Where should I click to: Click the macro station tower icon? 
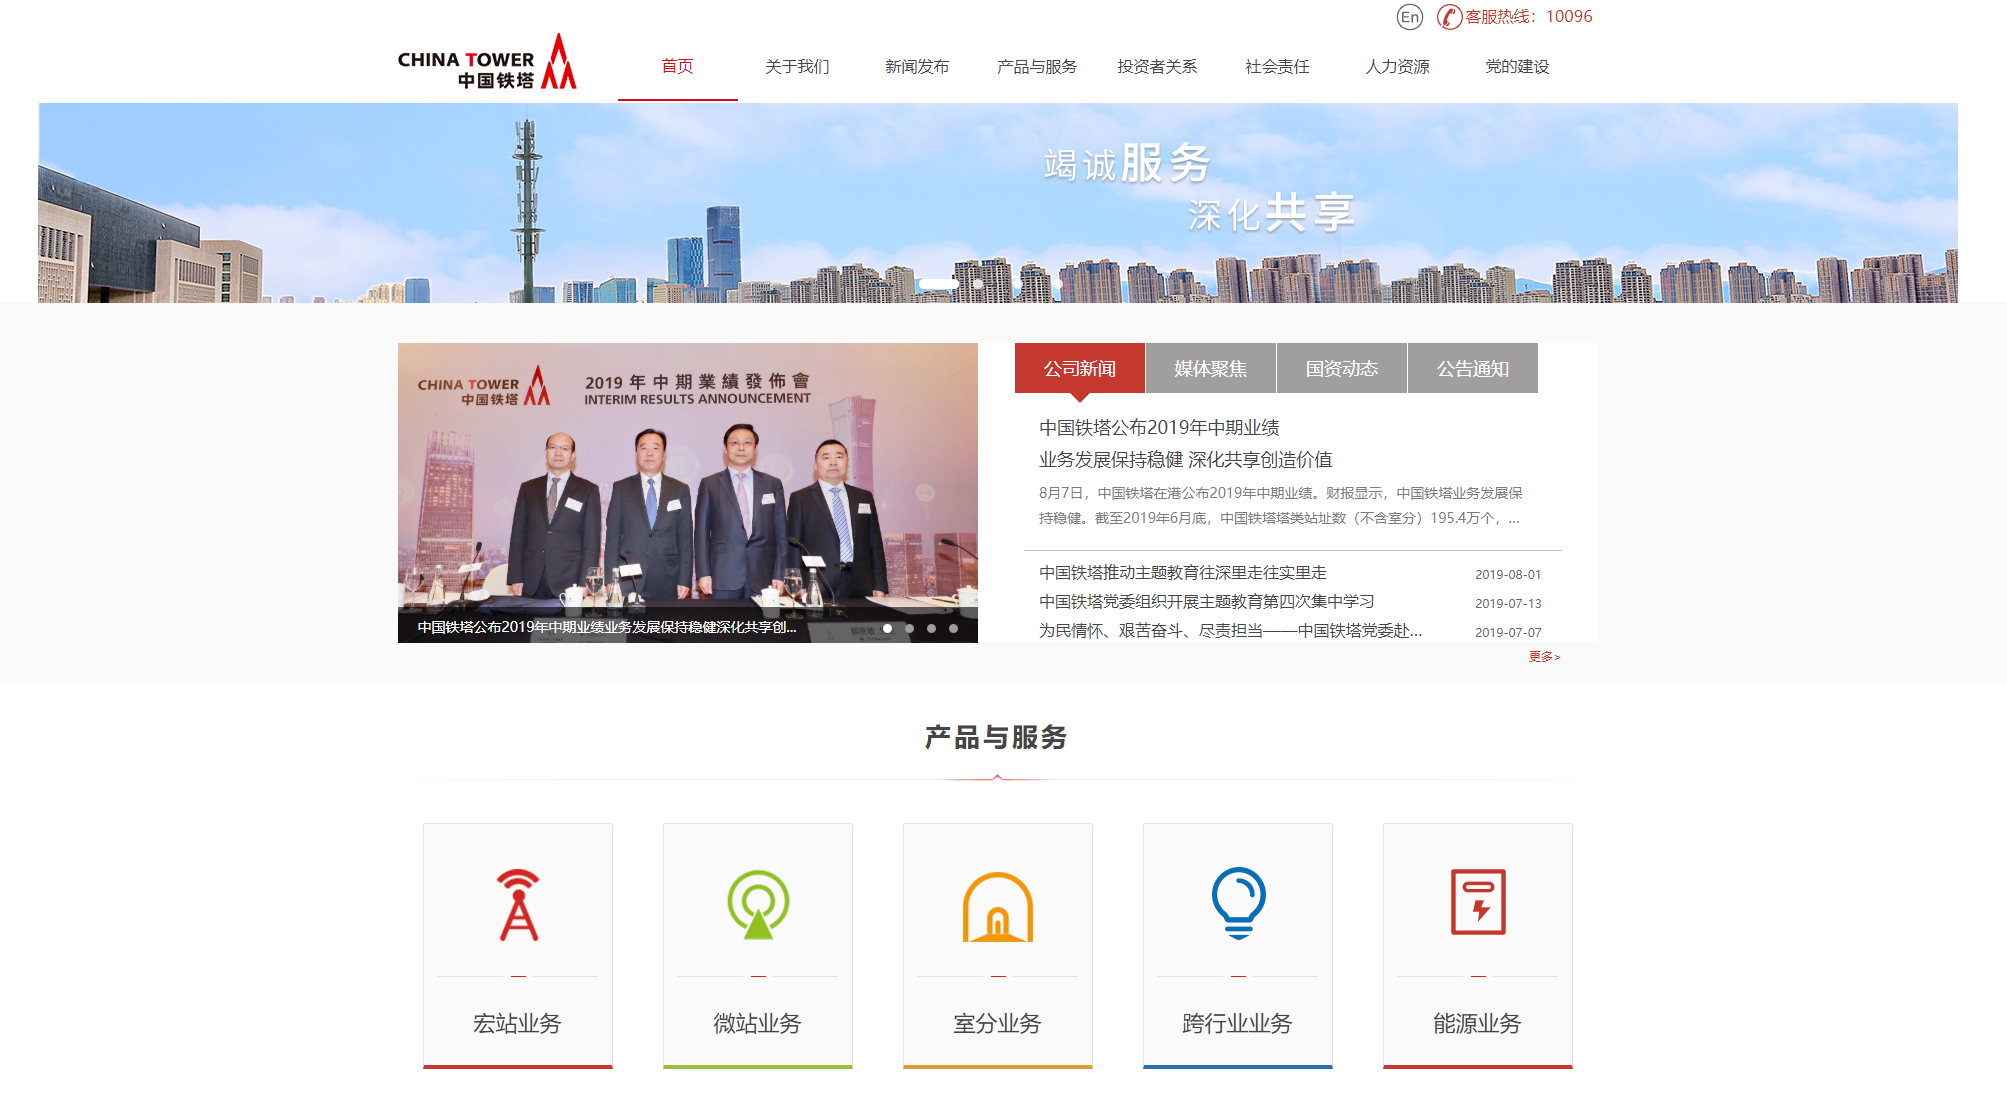[x=518, y=905]
